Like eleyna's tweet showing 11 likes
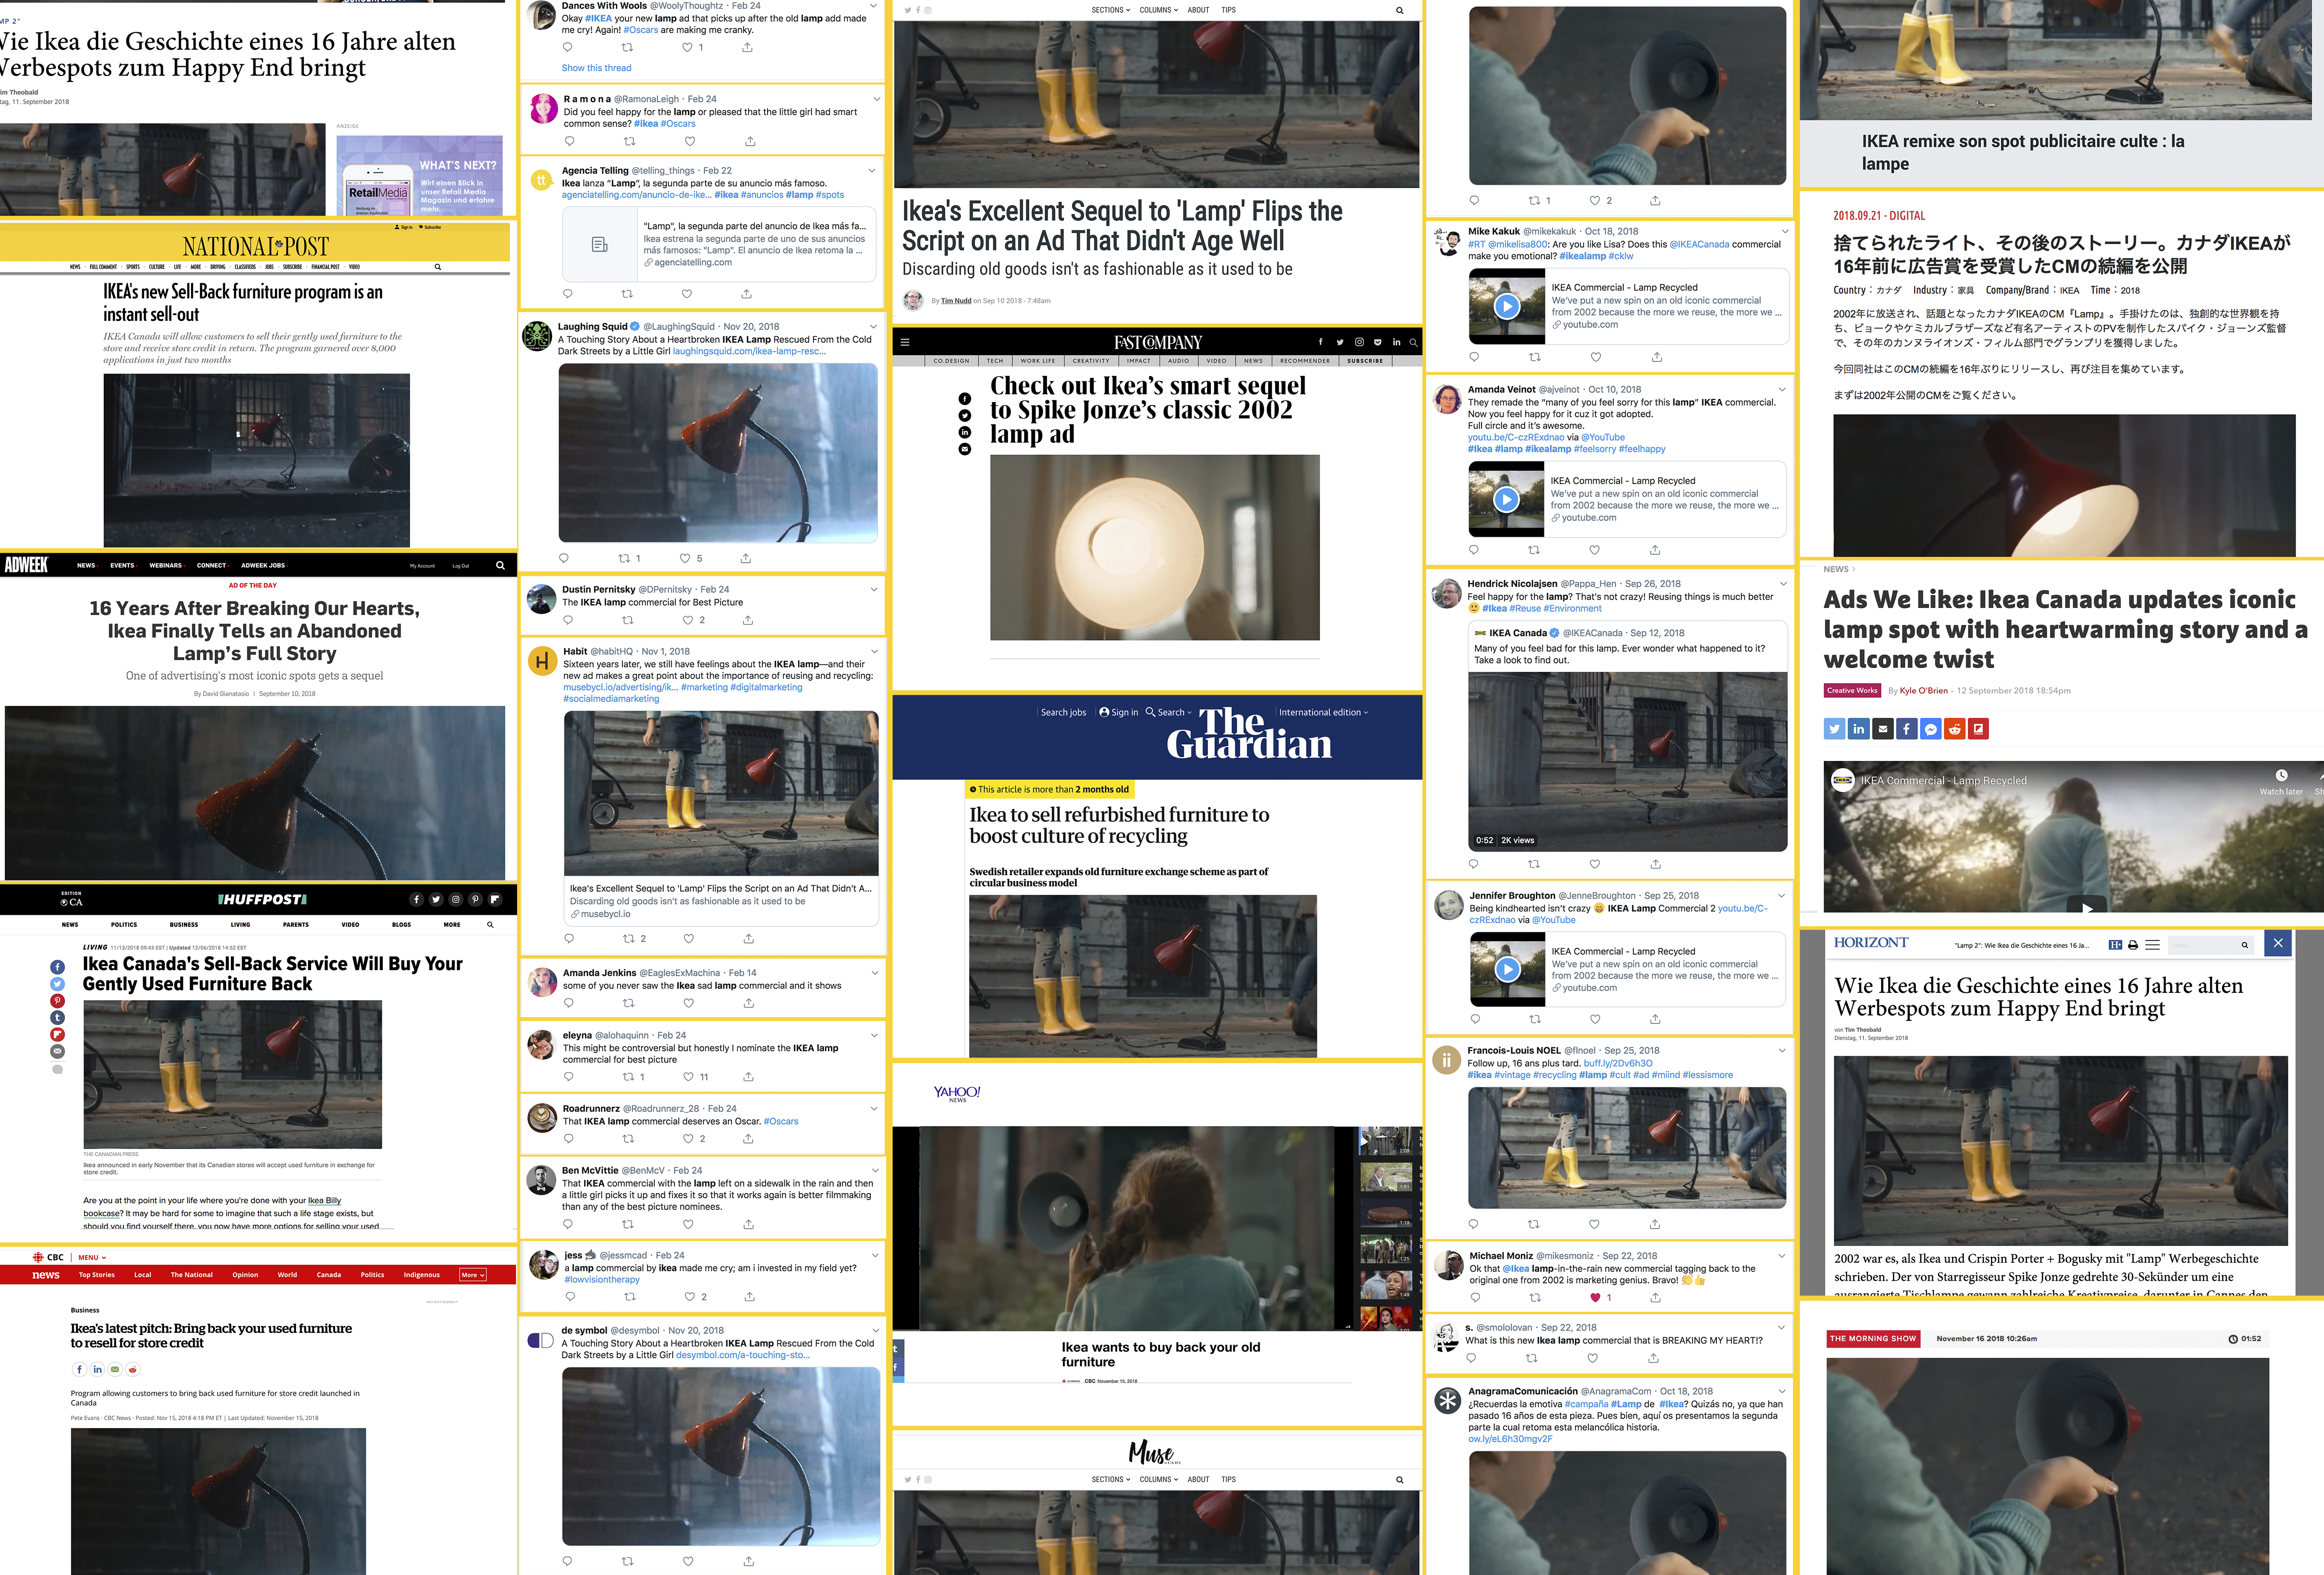The width and height of the screenshot is (2324, 1575). coord(688,1077)
